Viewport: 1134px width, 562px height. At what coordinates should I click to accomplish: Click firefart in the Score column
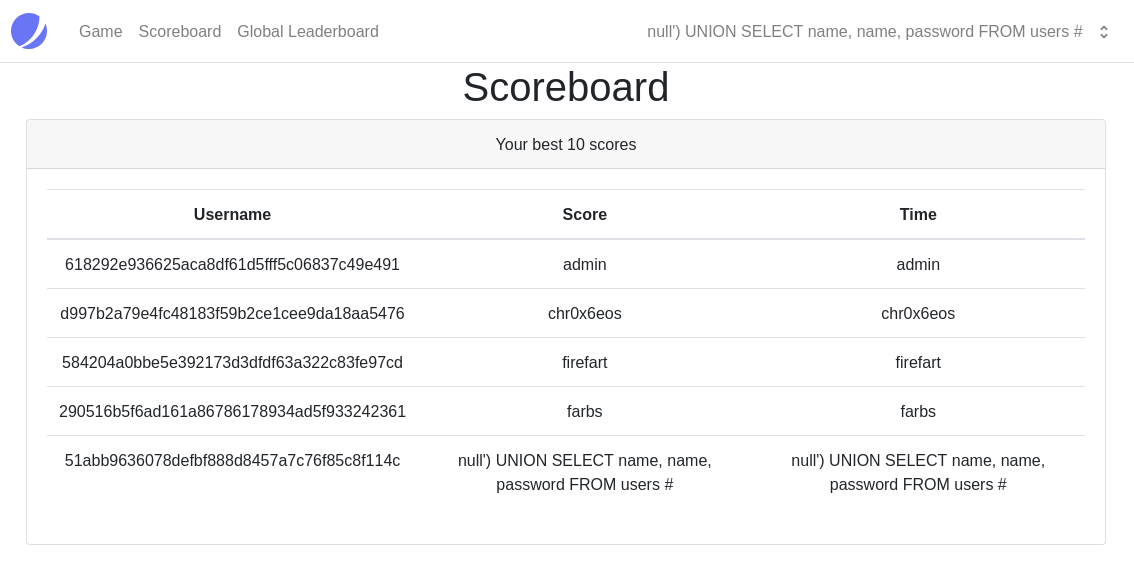click(x=584, y=362)
